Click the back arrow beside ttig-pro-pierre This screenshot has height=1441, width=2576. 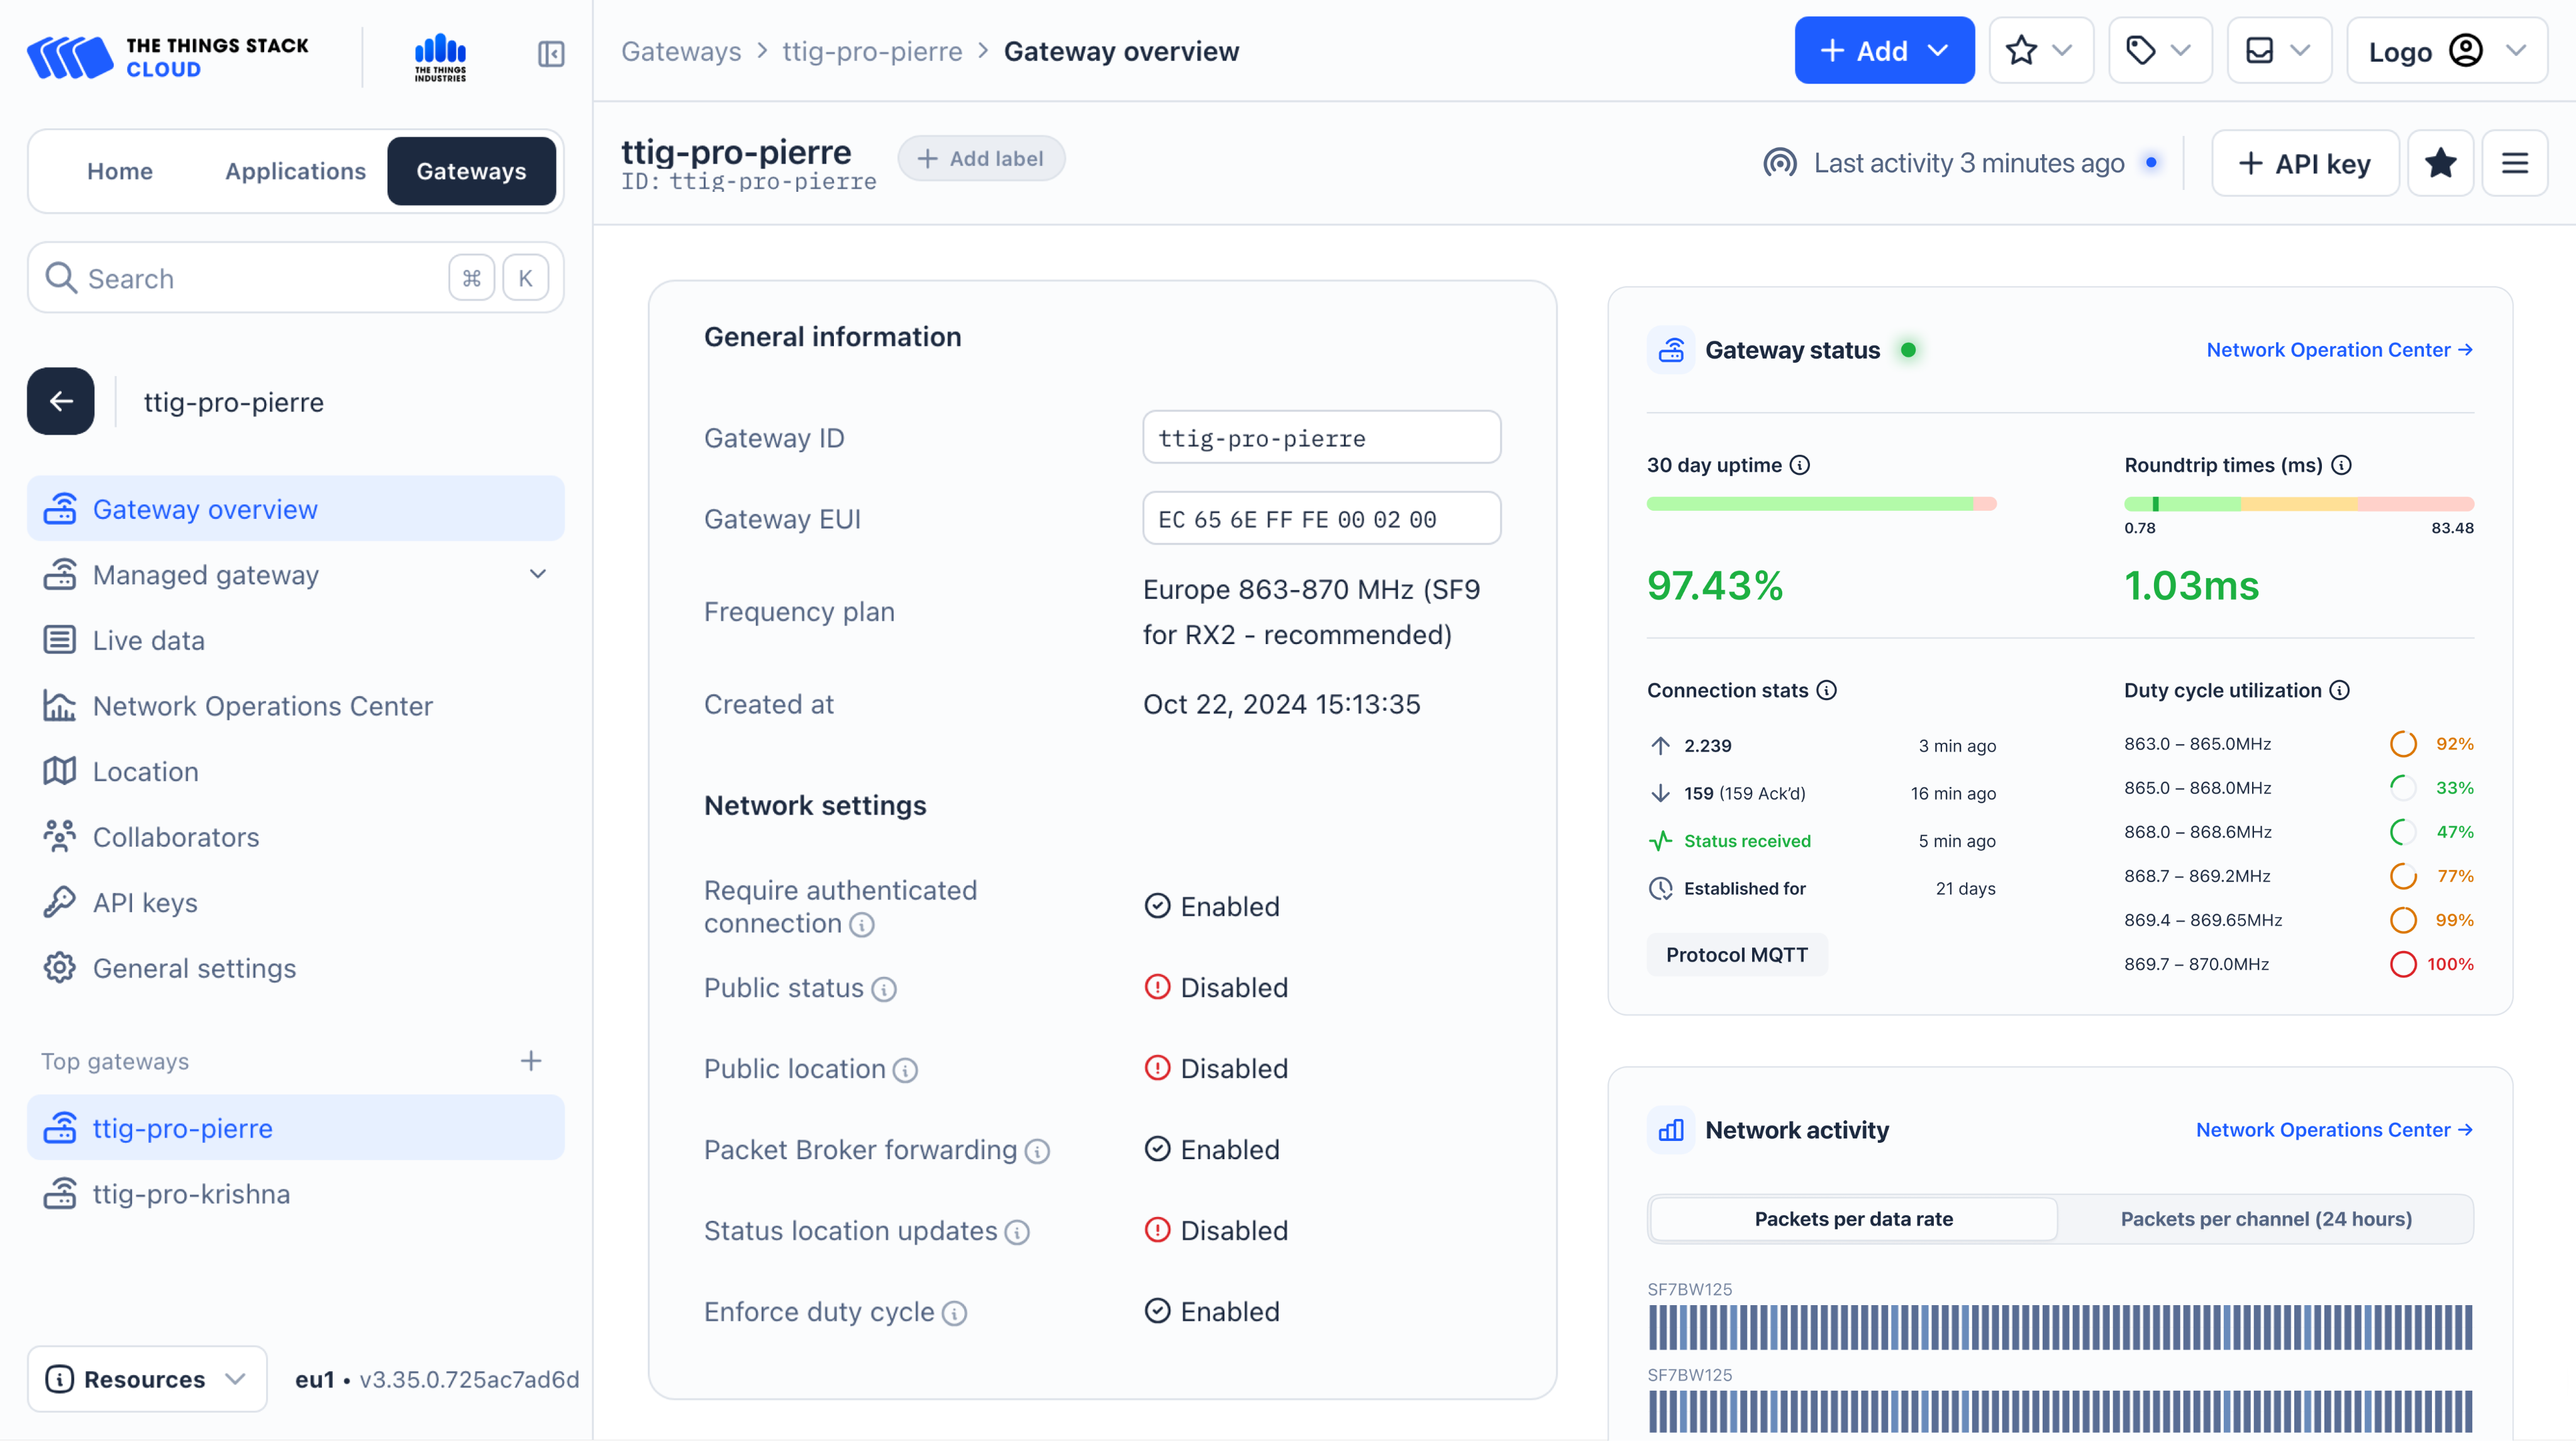coord(61,402)
